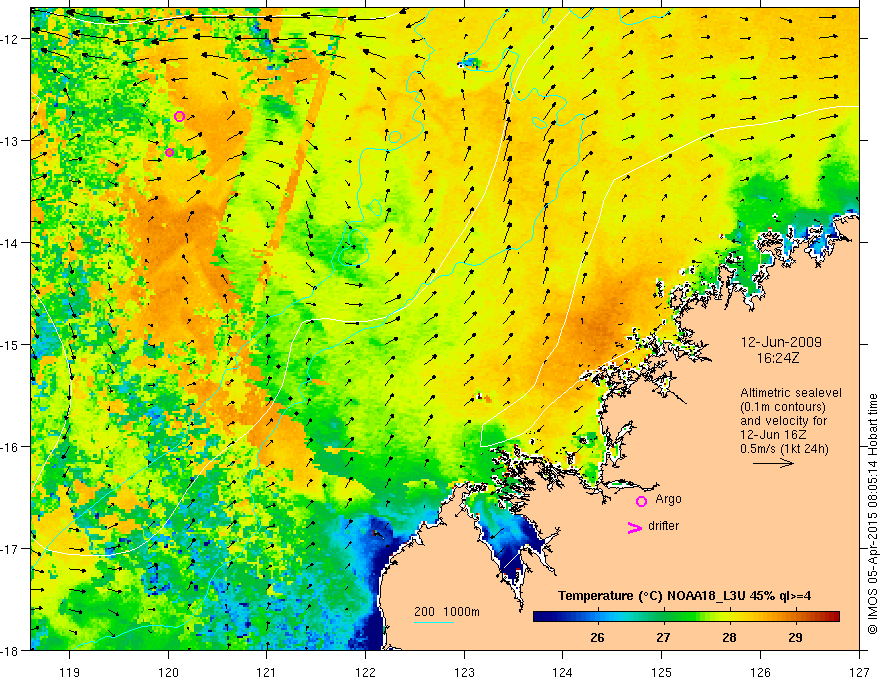Click the colorbar tick label '27'

tap(663, 638)
